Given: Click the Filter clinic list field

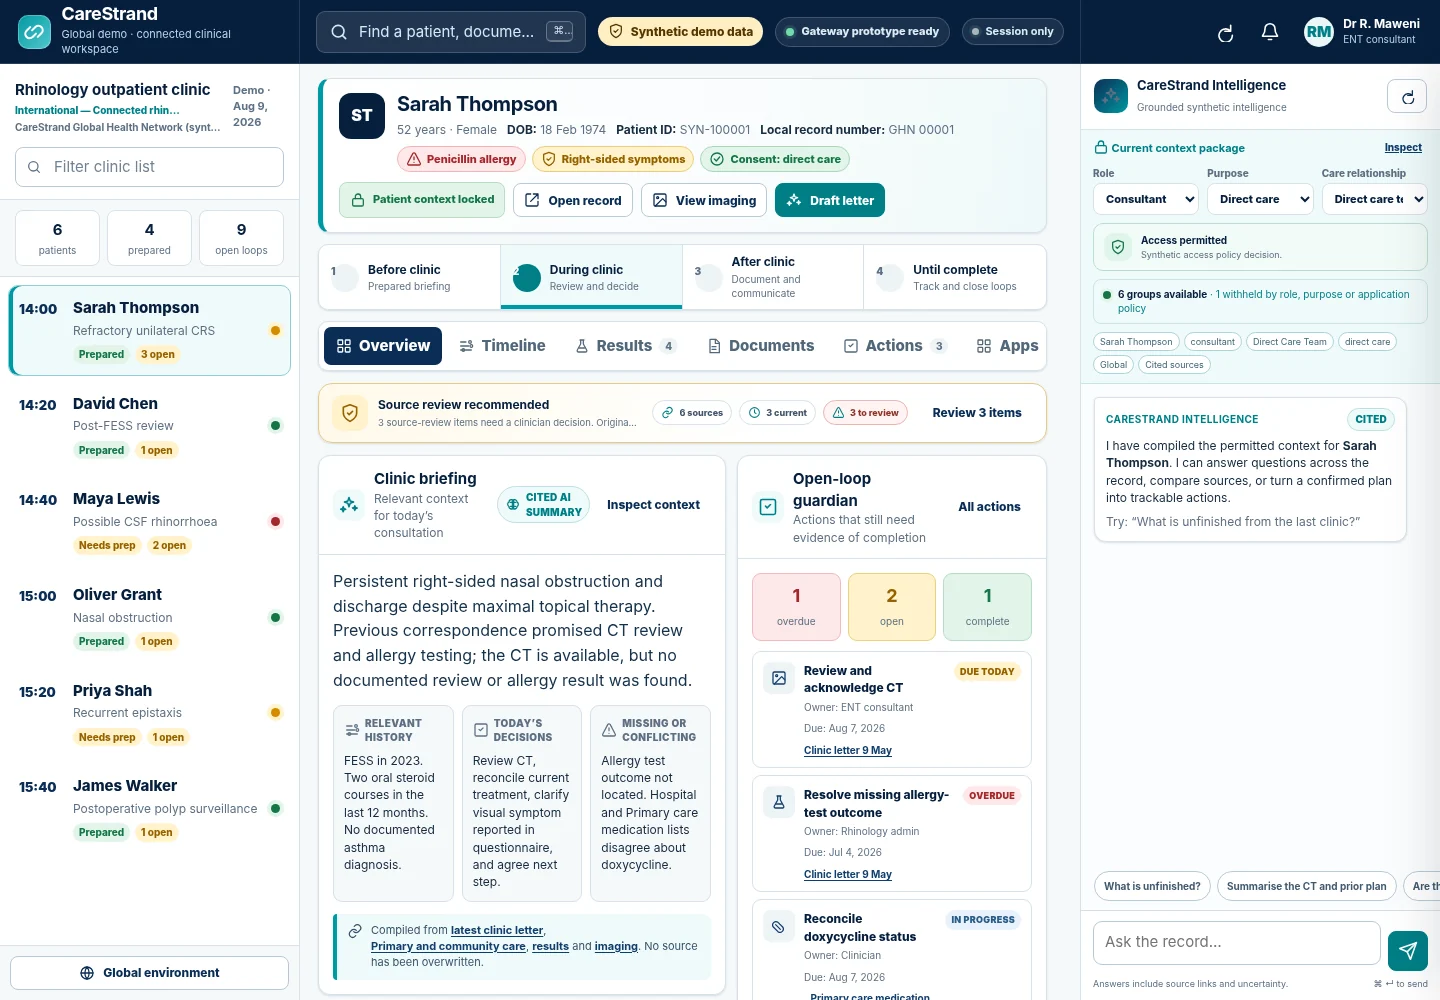Looking at the screenshot, I should coord(149,167).
